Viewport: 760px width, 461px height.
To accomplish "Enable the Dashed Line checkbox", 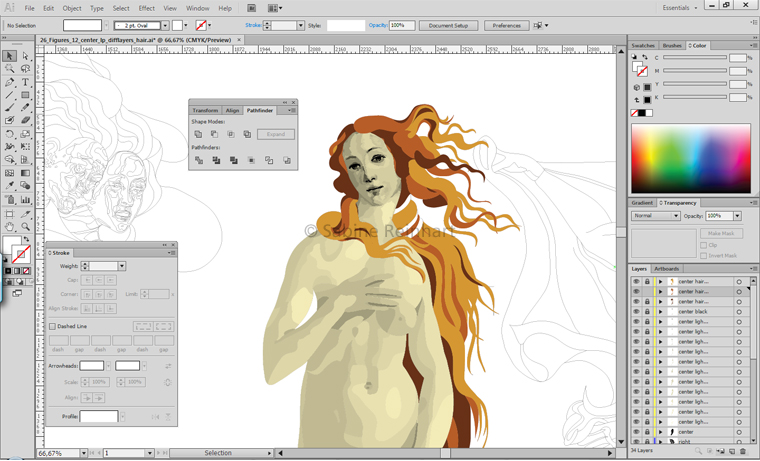I will [53, 326].
